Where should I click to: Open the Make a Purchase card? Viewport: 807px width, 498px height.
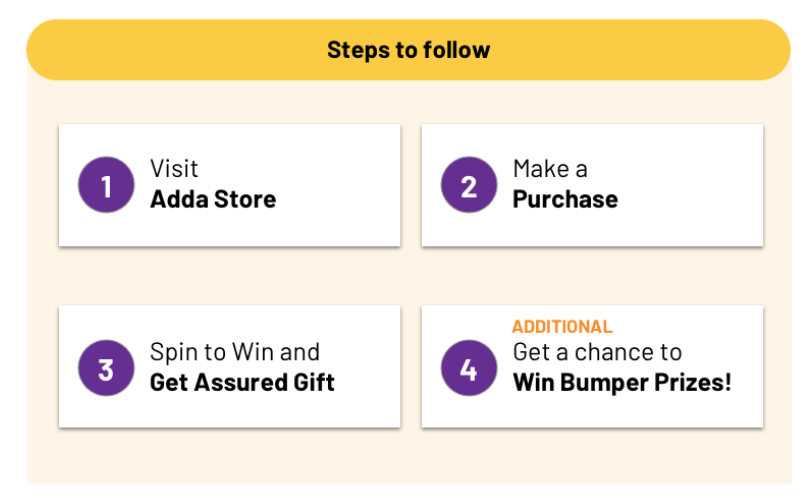(x=592, y=185)
